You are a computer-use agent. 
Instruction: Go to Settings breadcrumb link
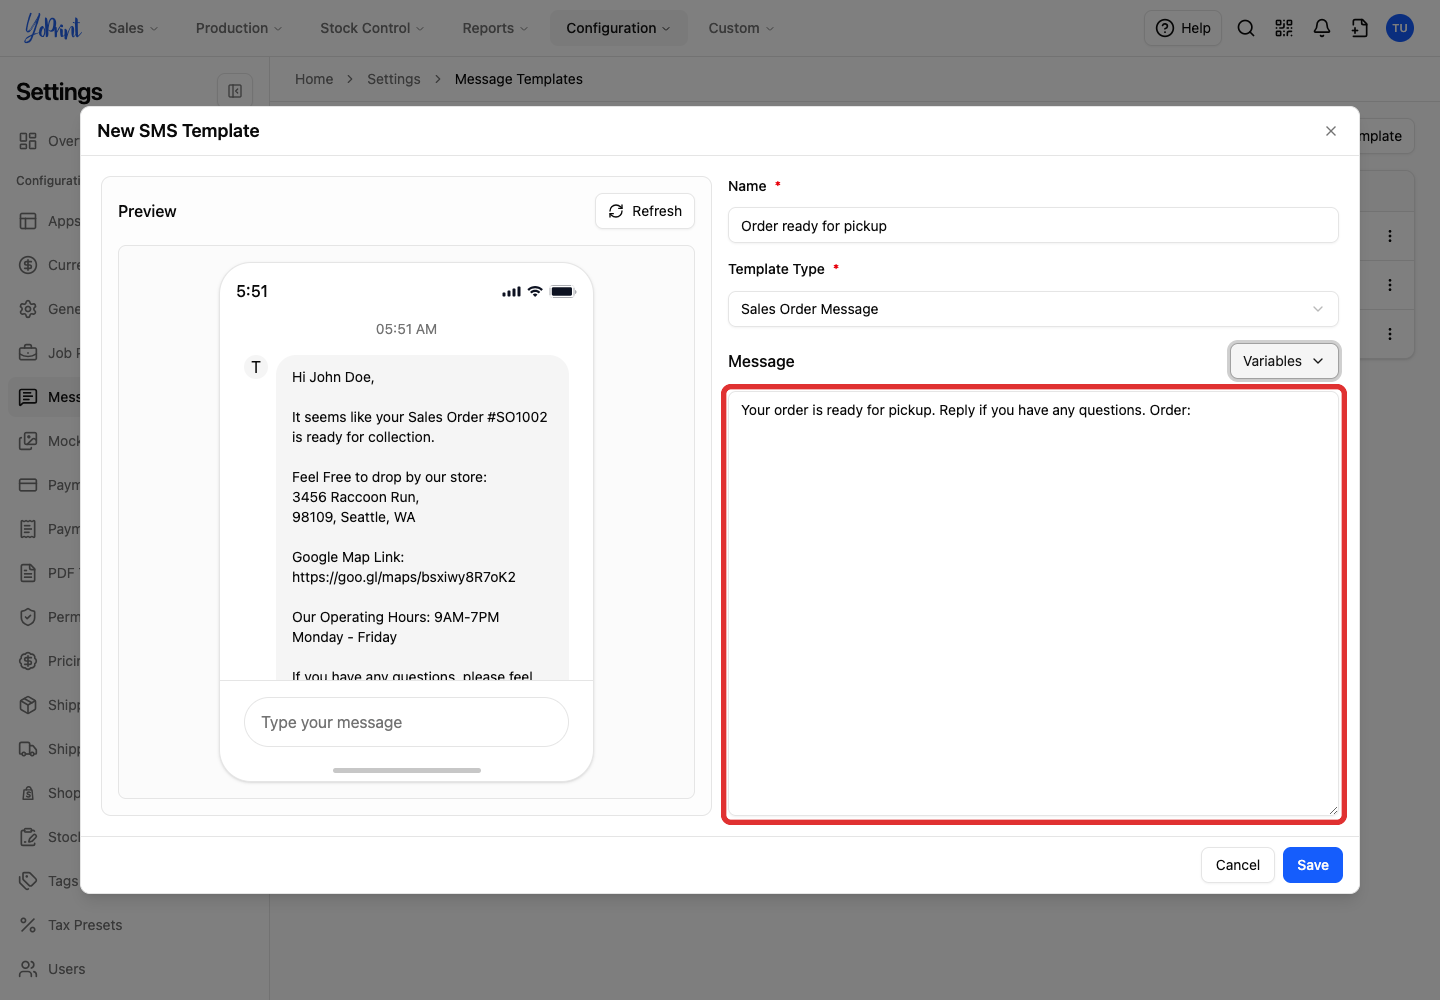(x=394, y=79)
